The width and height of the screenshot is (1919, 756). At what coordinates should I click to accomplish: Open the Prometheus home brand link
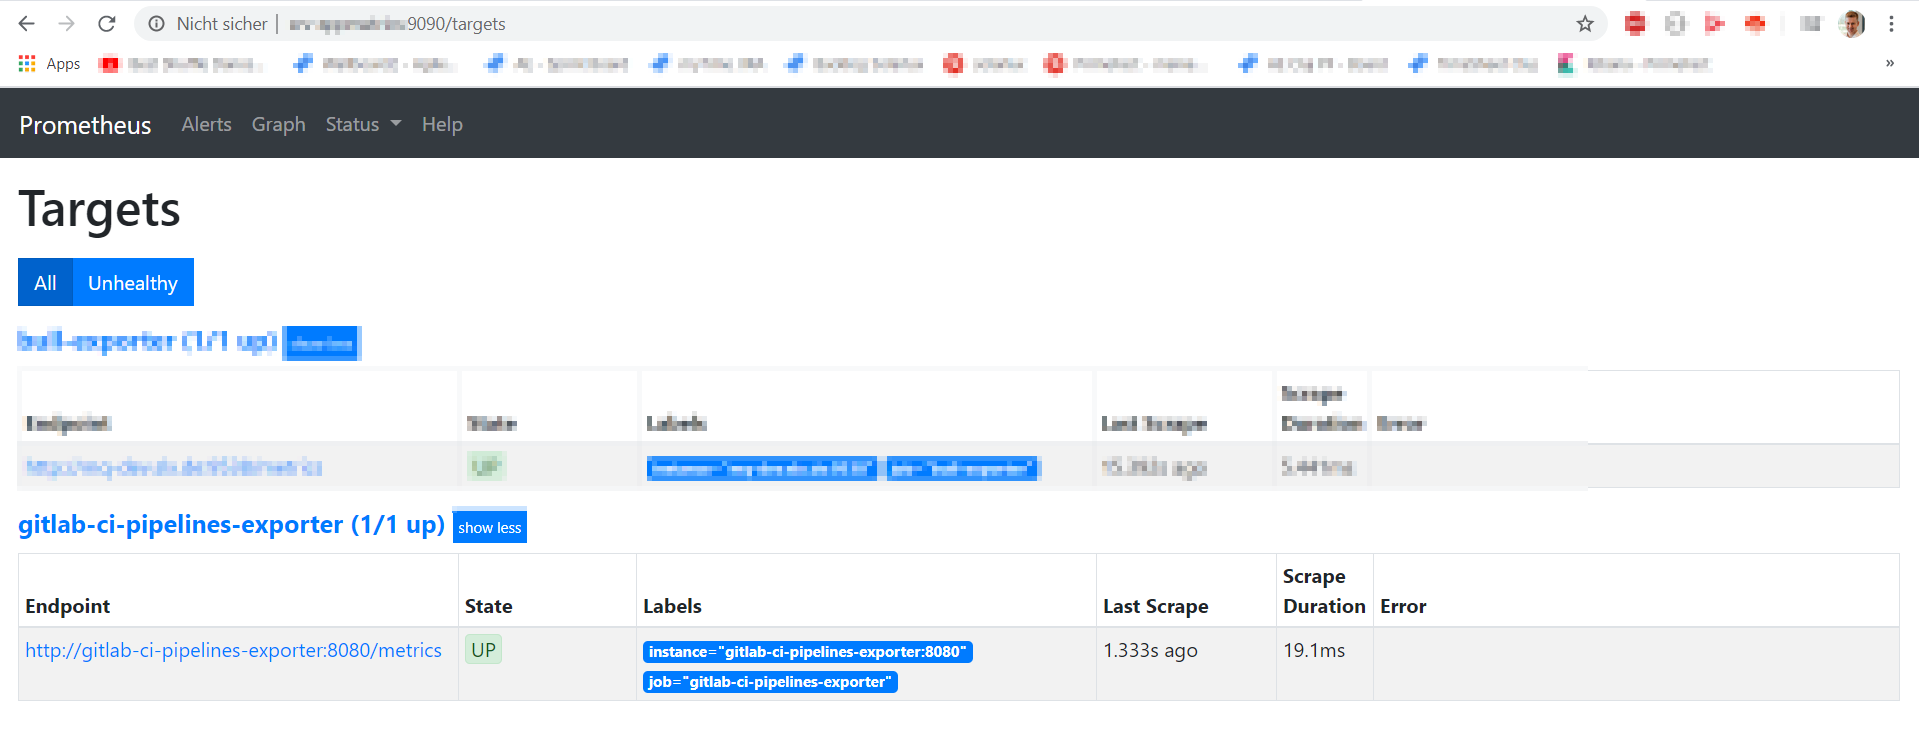85,125
